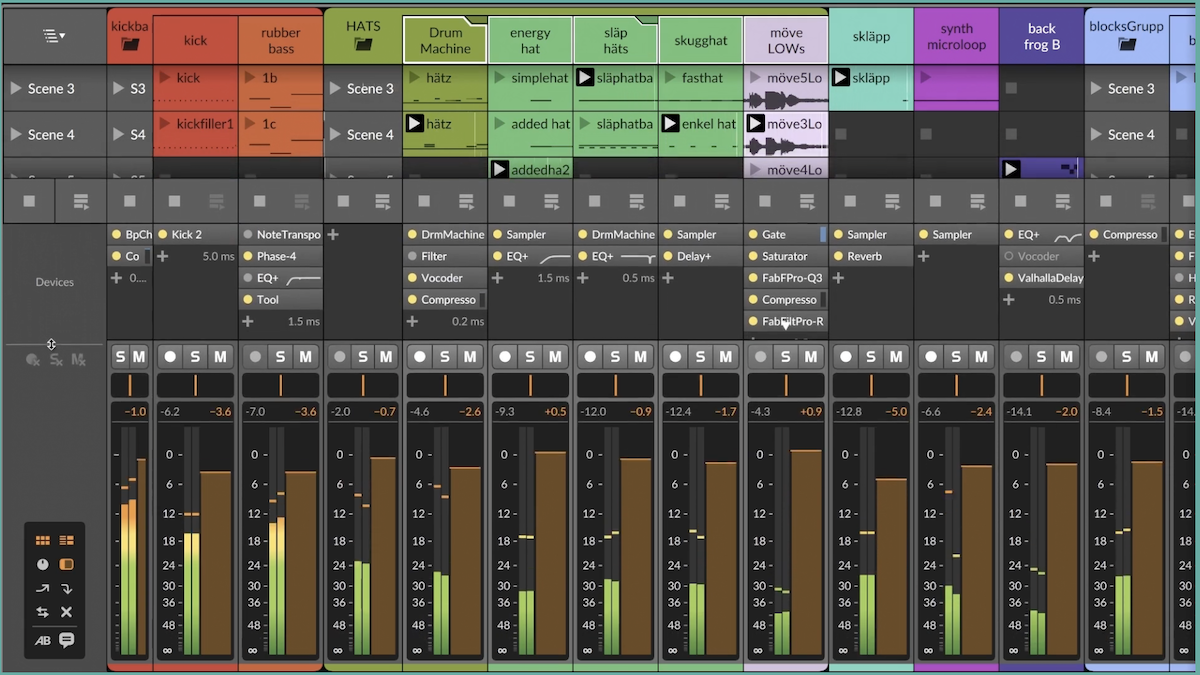
Task: Mute the rubber bass track
Action: tap(306, 356)
